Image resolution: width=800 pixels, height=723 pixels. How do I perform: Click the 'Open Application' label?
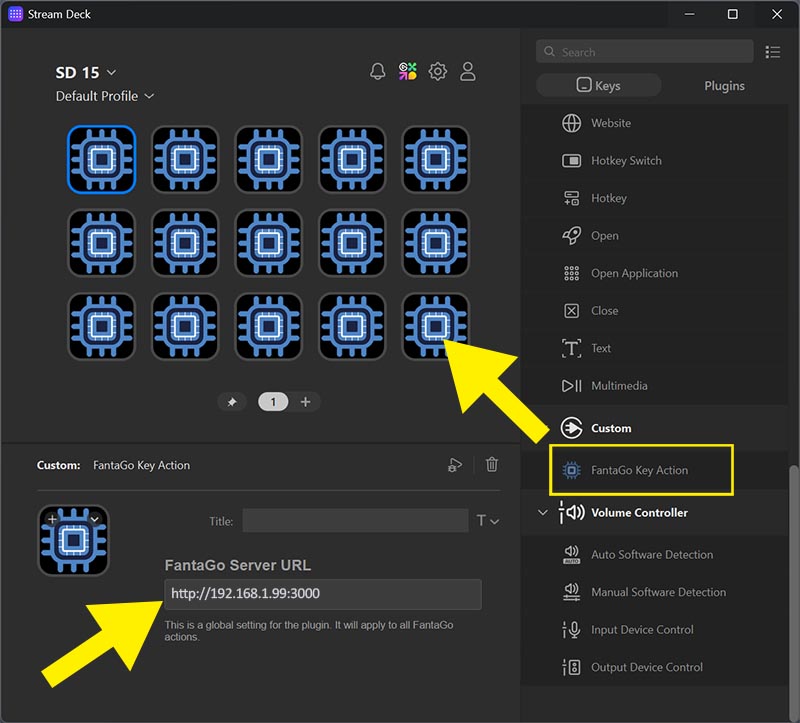coord(635,273)
